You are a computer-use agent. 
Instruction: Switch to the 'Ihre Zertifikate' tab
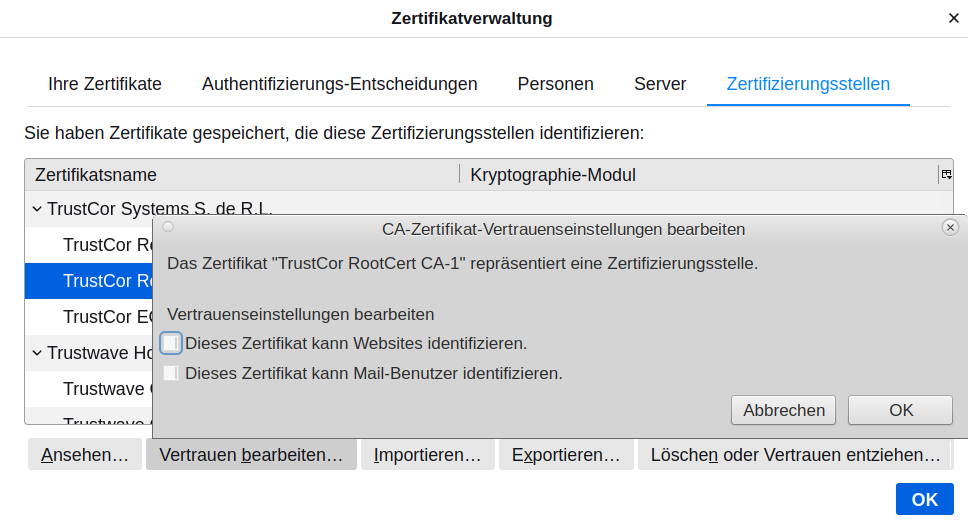pyautogui.click(x=105, y=84)
